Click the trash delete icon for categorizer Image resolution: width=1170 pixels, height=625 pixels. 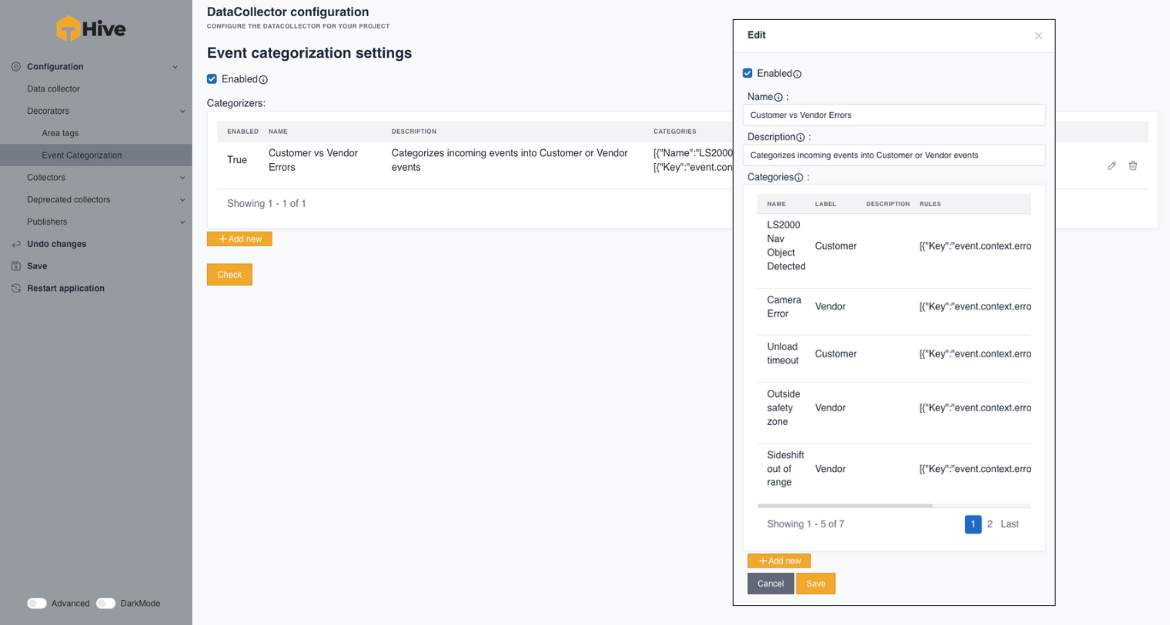1133,166
